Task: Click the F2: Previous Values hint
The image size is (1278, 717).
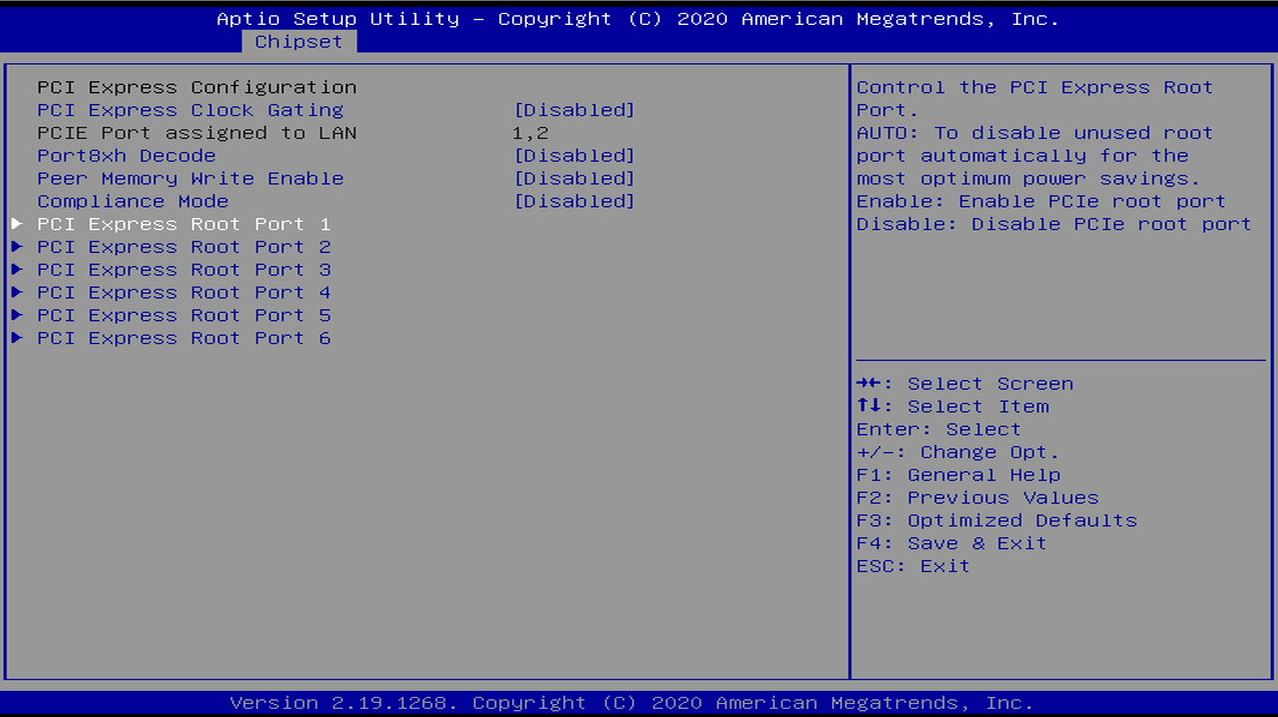Action: (977, 498)
